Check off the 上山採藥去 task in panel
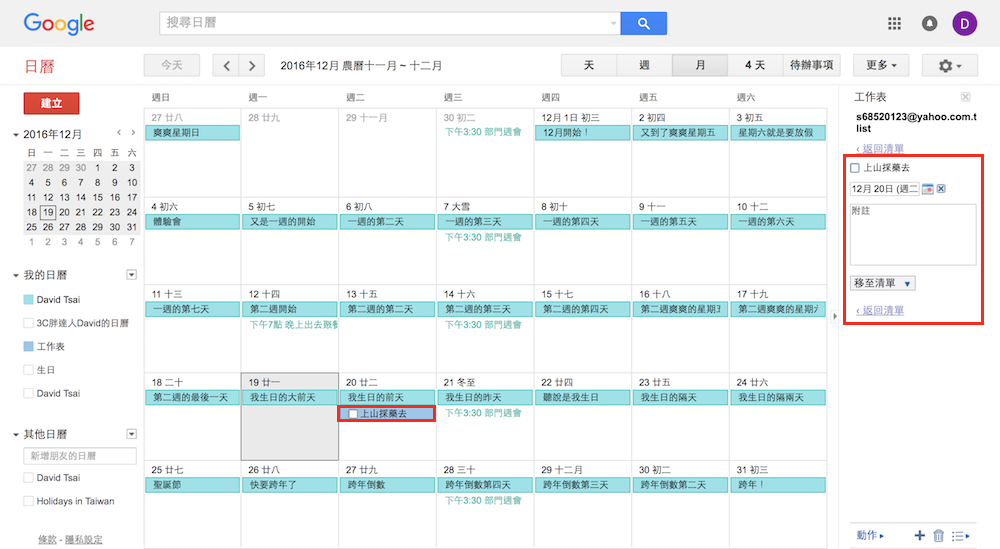1000x549 pixels. click(x=855, y=168)
